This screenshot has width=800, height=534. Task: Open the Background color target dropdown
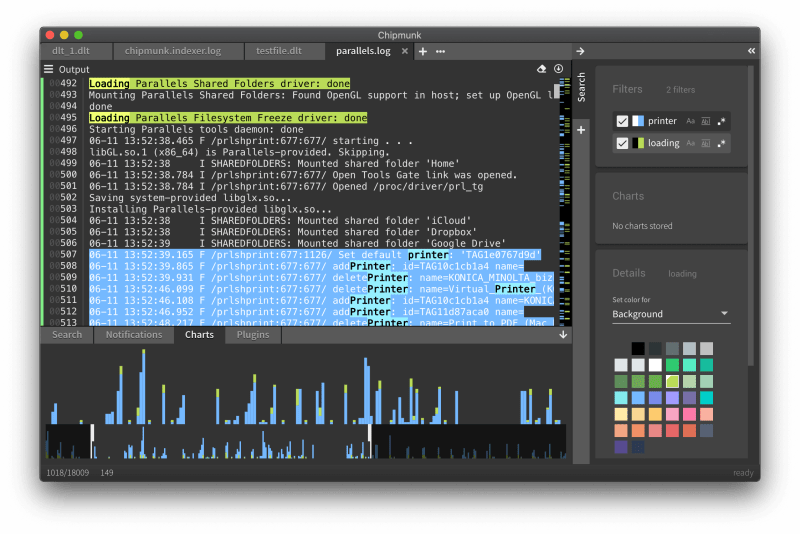(671, 314)
